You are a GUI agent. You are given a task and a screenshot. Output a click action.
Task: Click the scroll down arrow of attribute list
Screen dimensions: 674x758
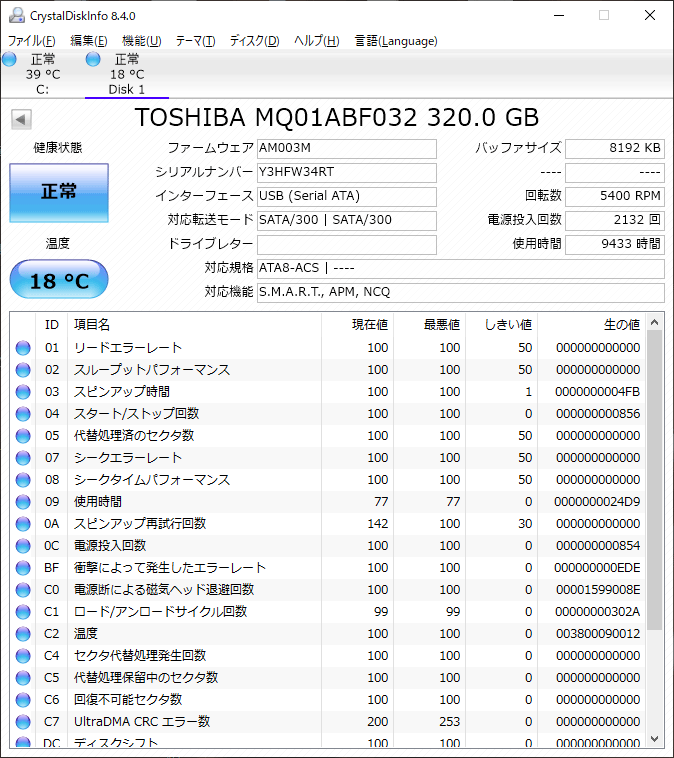tap(655, 738)
